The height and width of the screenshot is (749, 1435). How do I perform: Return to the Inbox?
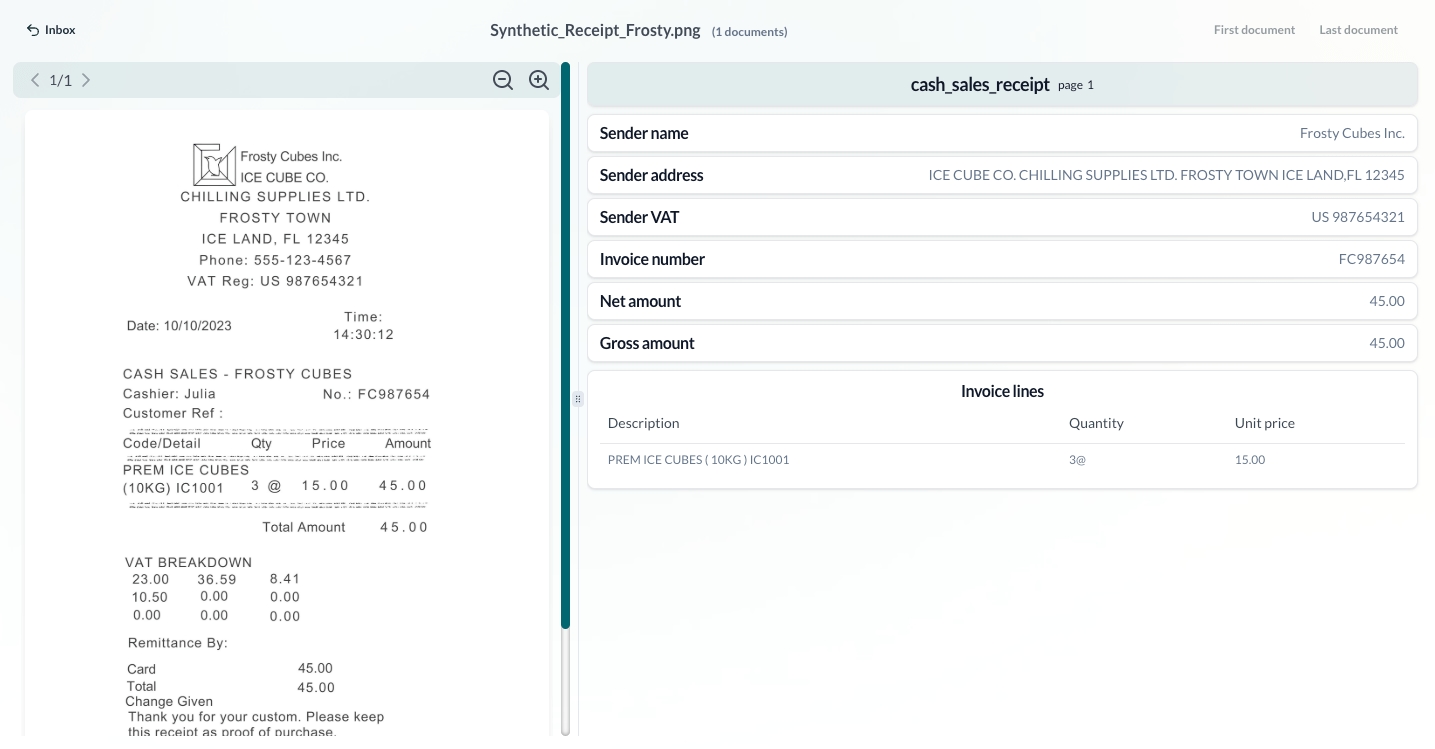point(60,30)
